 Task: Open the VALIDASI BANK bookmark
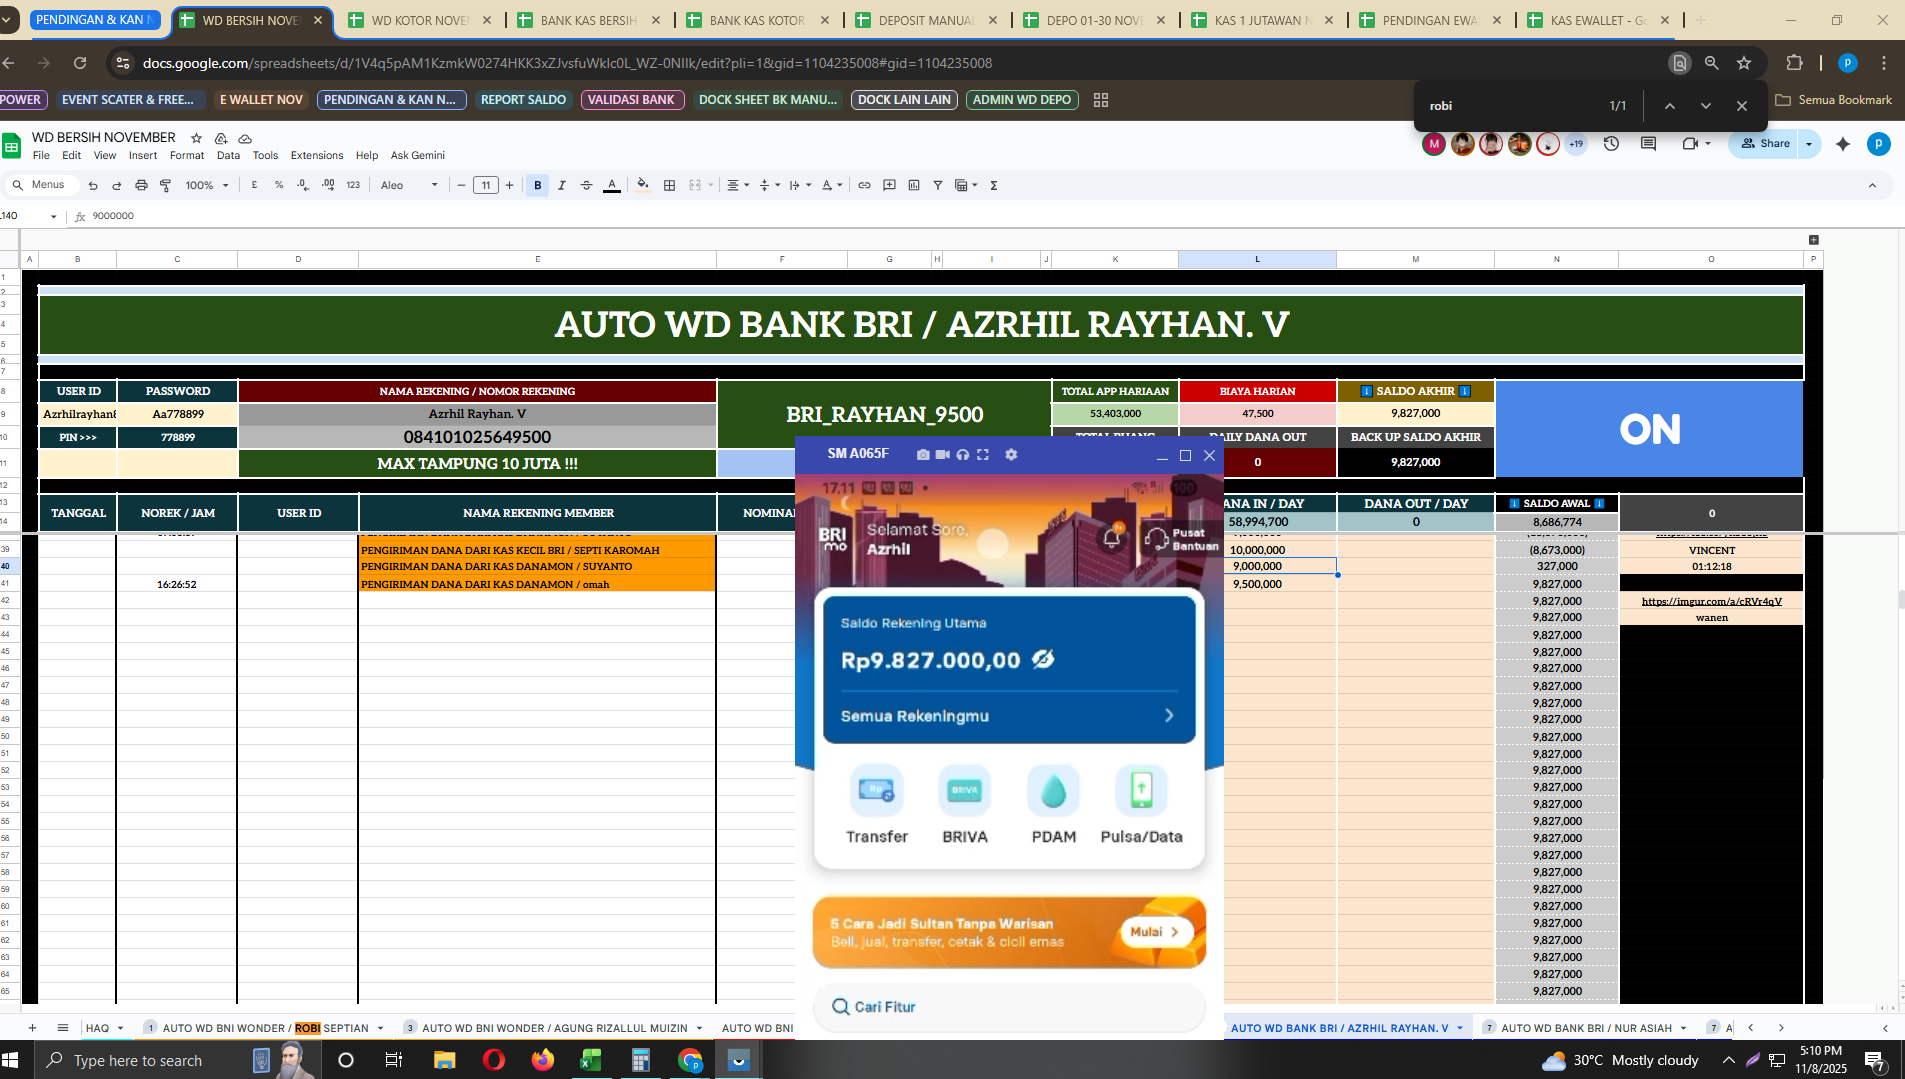(631, 100)
